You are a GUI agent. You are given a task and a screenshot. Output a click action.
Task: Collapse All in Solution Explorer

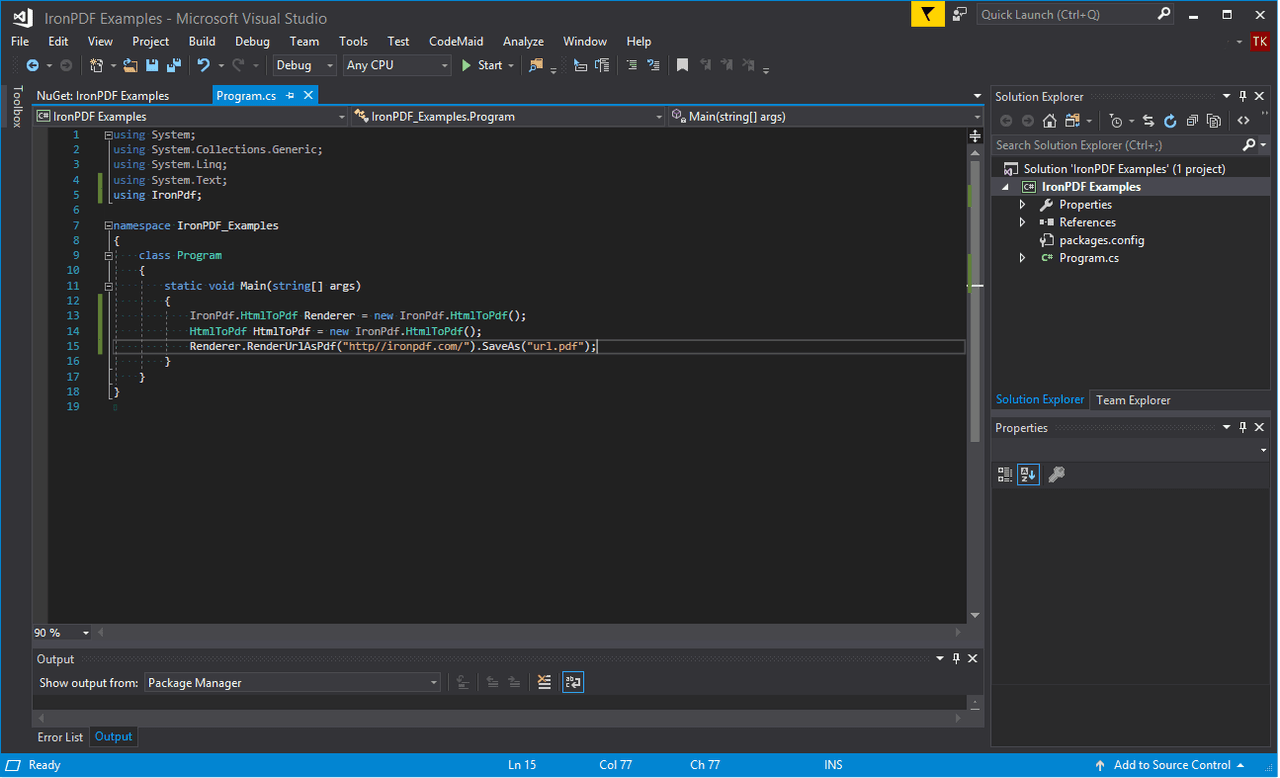(1192, 121)
